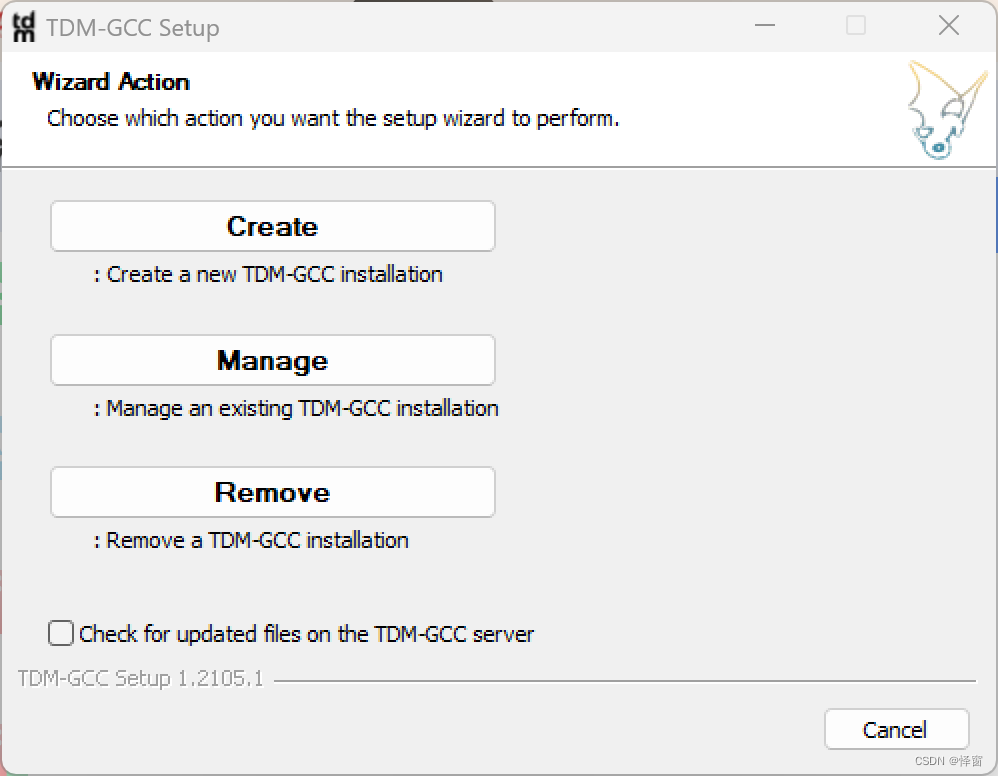Click the CSDN watermark in the corner
This screenshot has width=998, height=776.
(949, 761)
